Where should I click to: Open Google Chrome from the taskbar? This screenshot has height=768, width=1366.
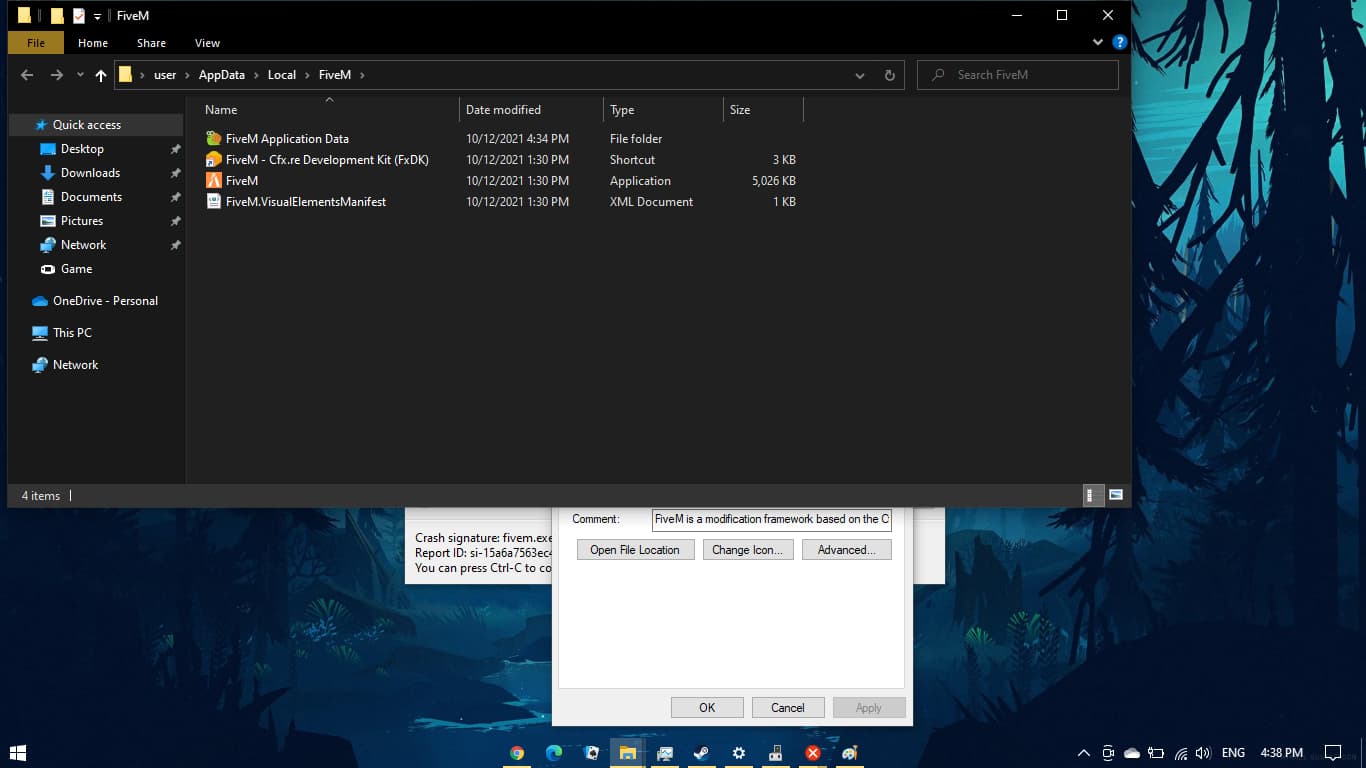[x=517, y=753]
